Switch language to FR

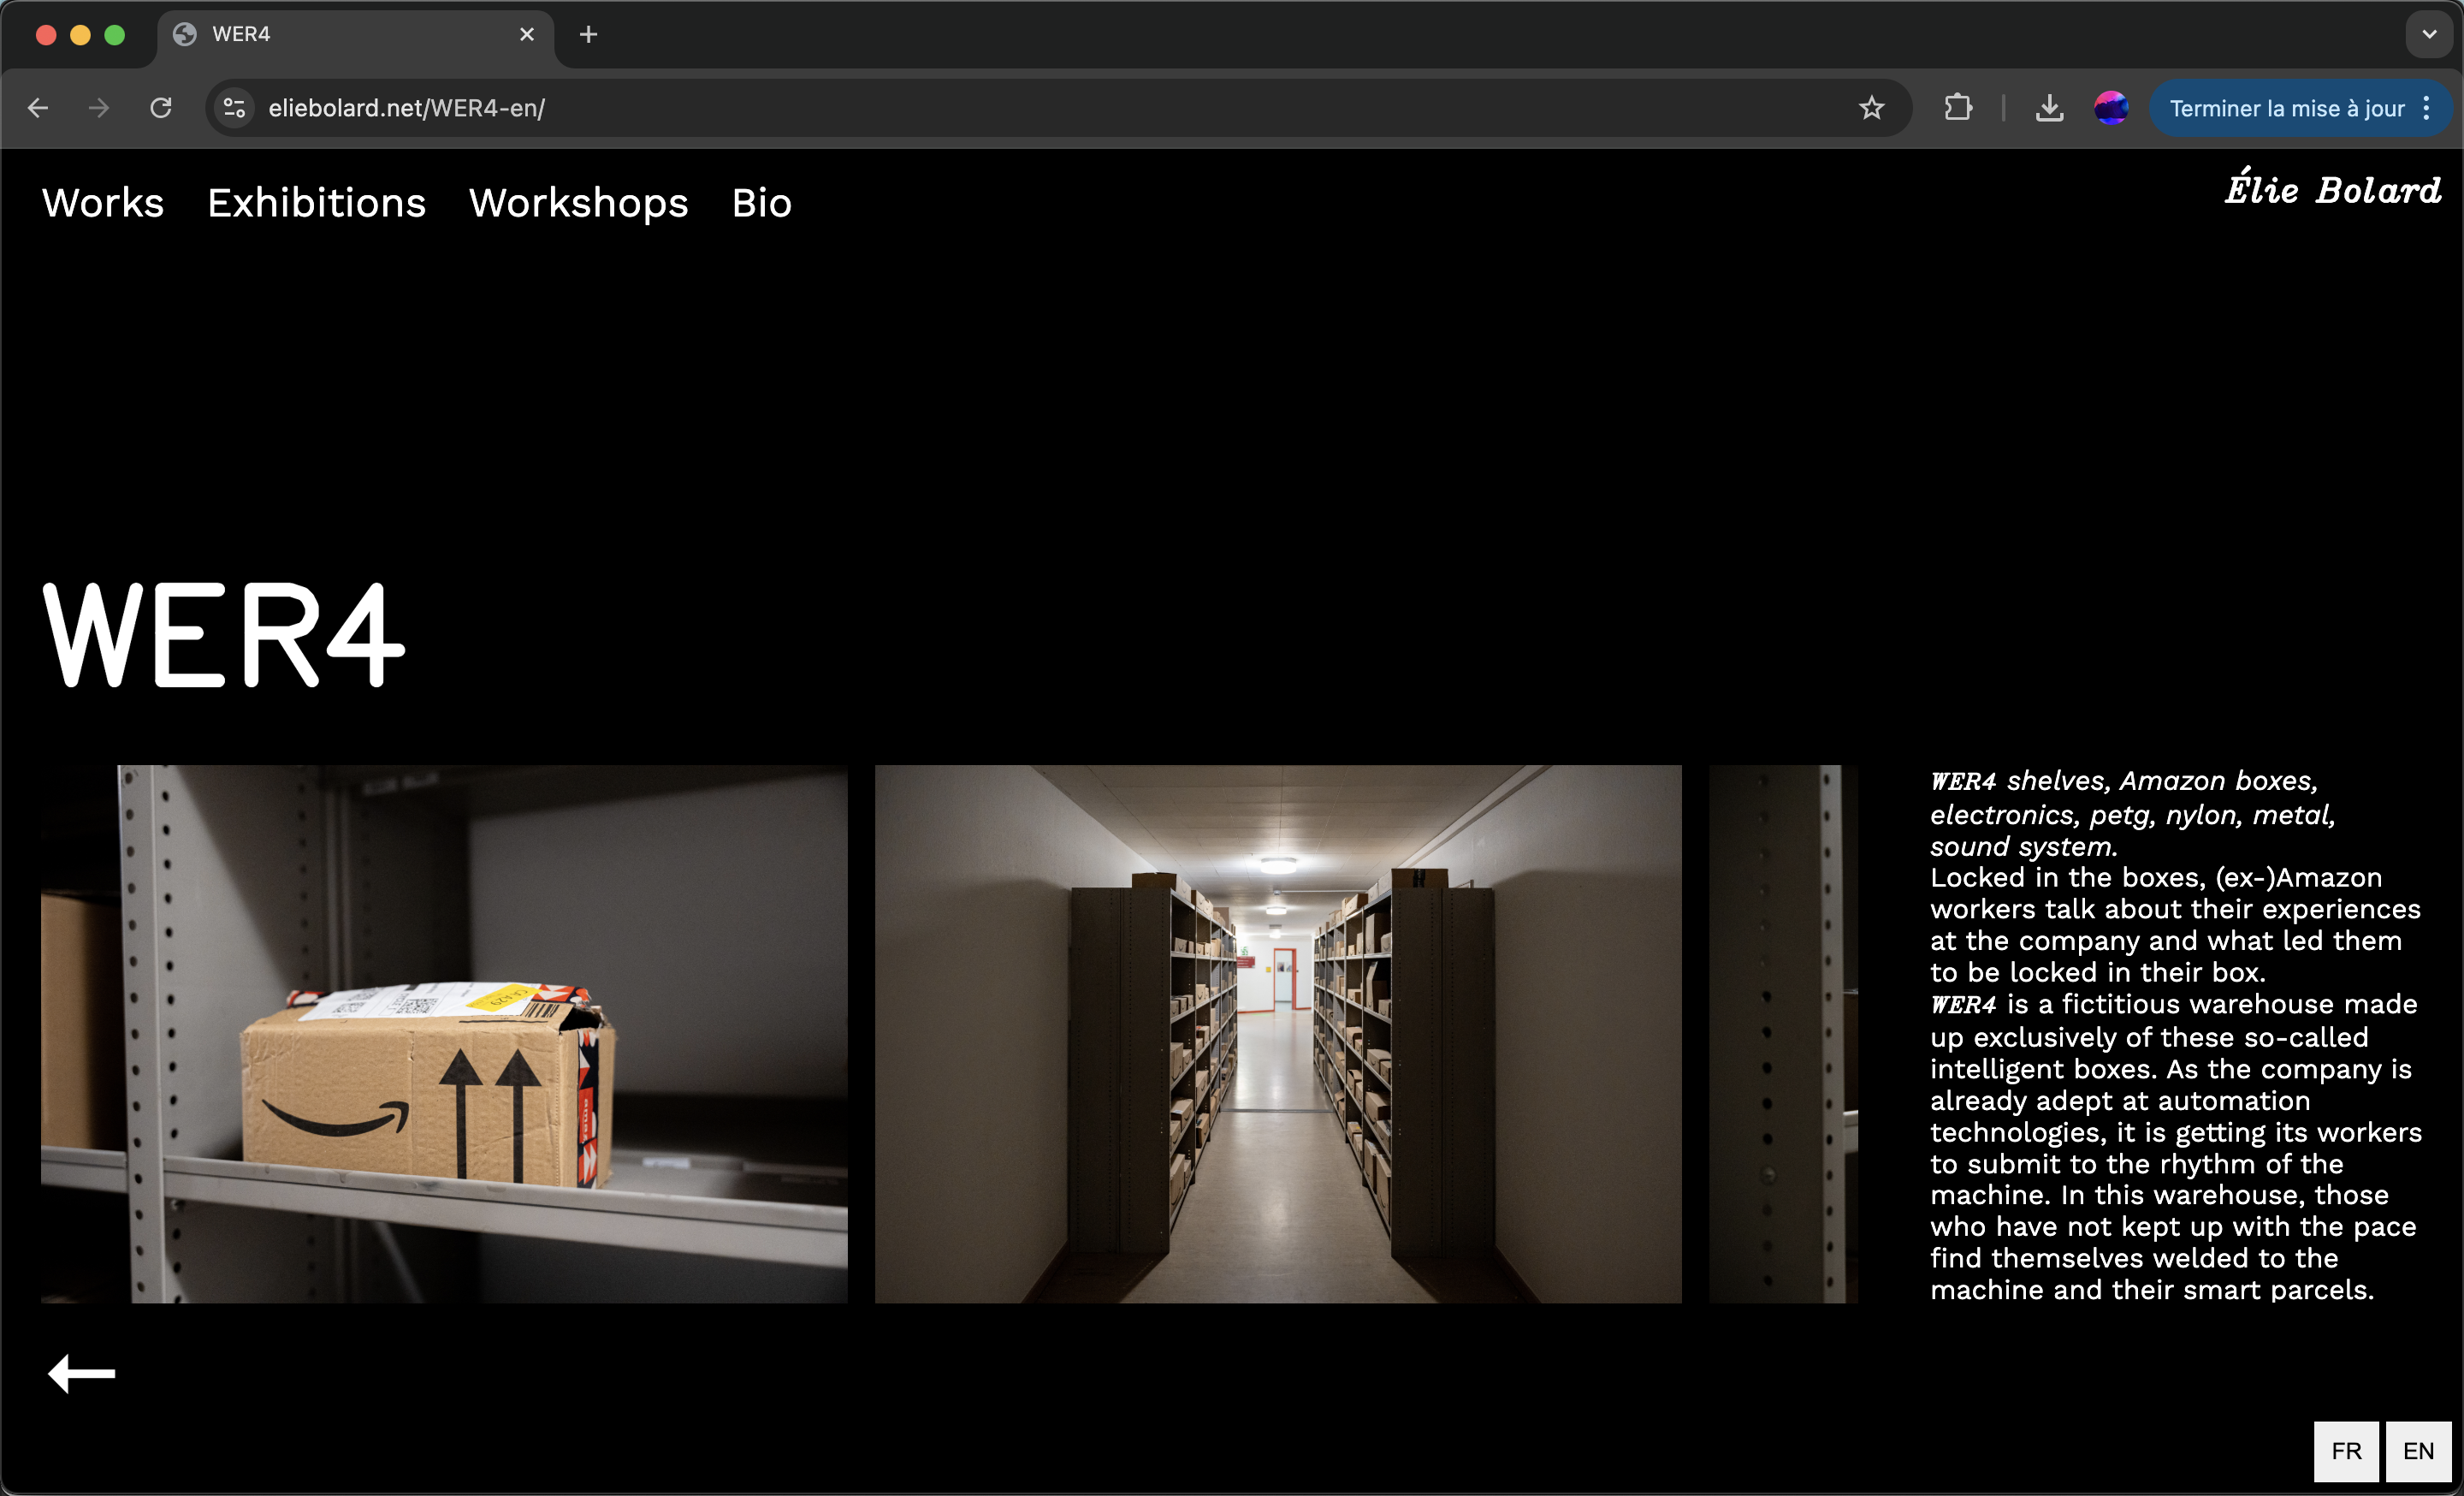2345,1451
